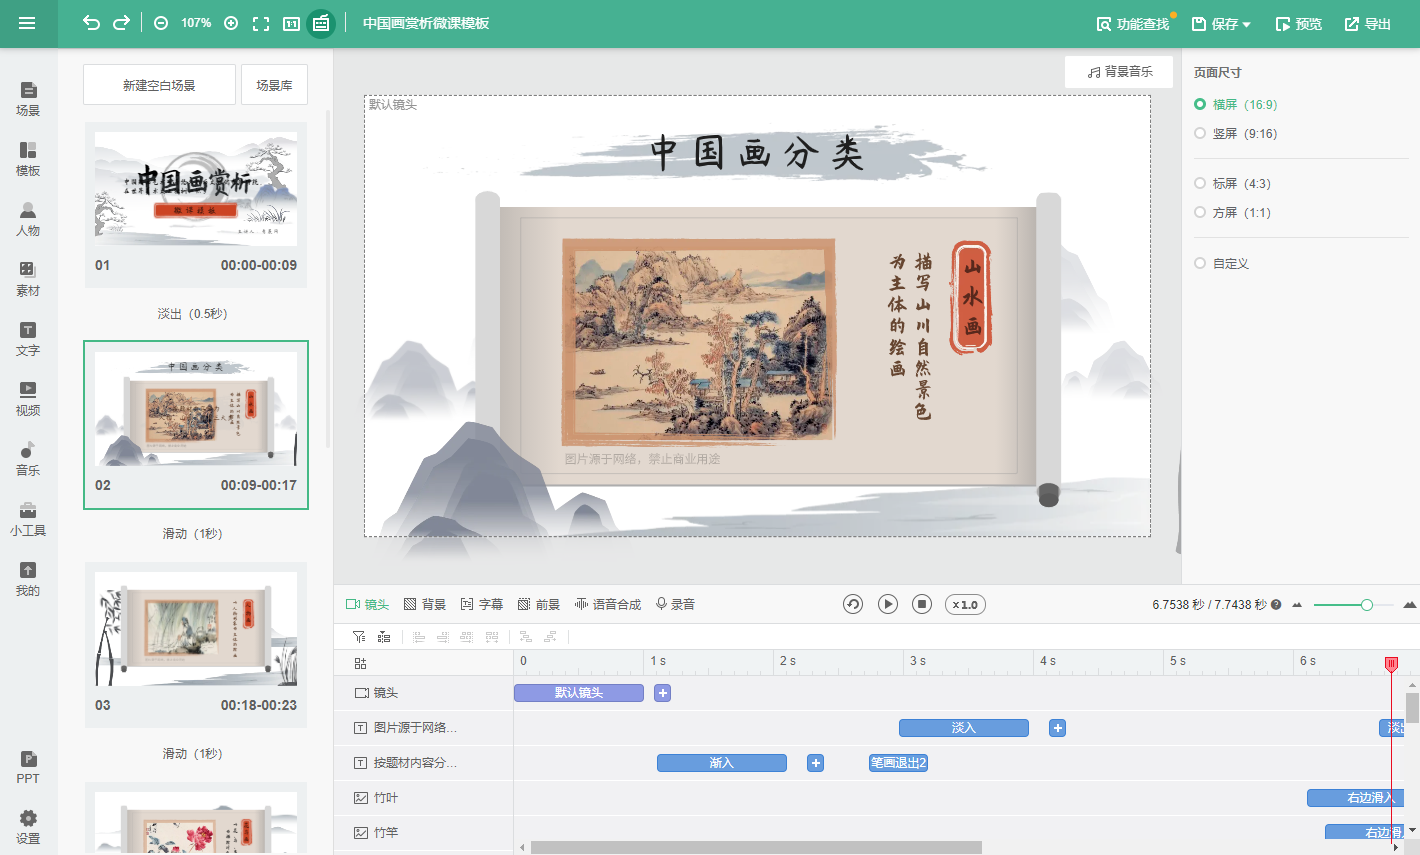Open the 文字 text panel
This screenshot has height=855, width=1420.
28,339
